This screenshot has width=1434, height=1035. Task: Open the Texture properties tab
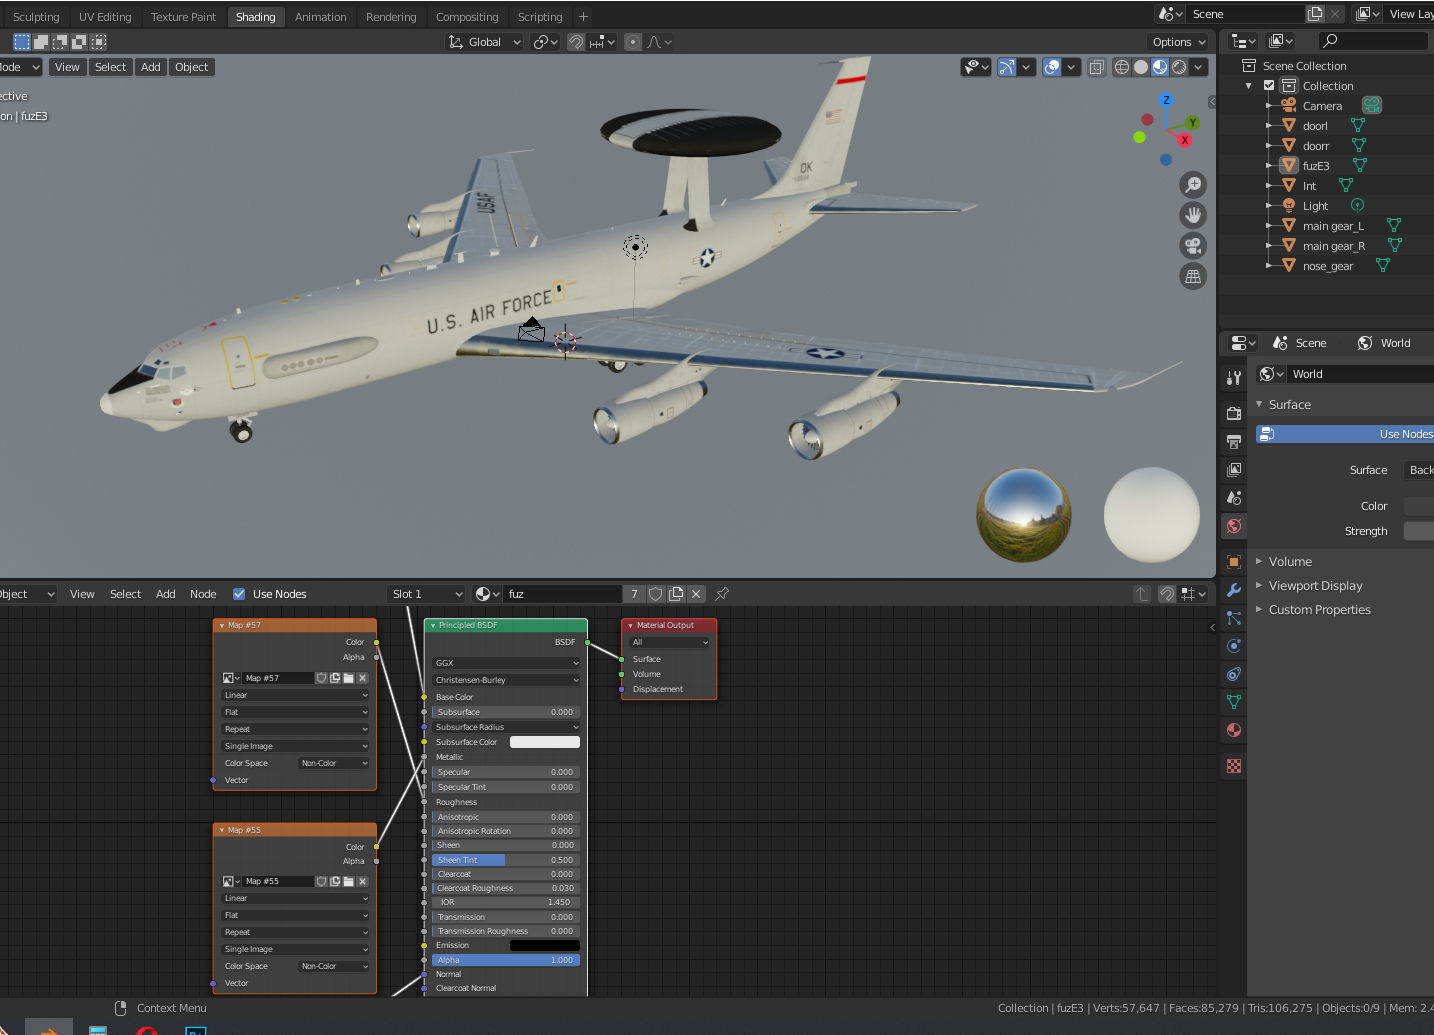click(1234, 766)
